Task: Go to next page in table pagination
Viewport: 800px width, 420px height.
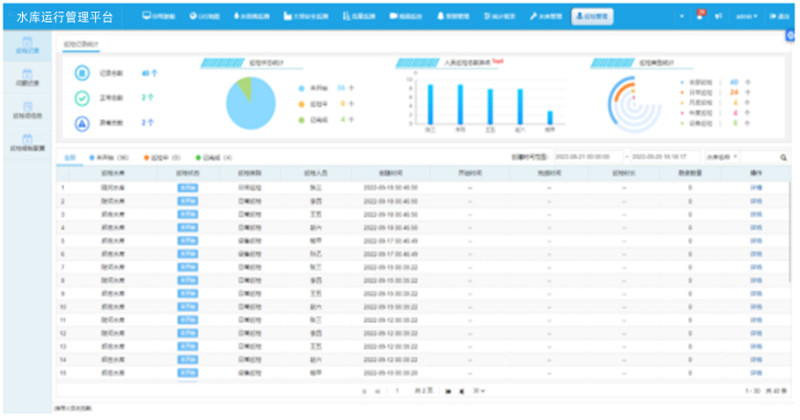Action: click(449, 390)
